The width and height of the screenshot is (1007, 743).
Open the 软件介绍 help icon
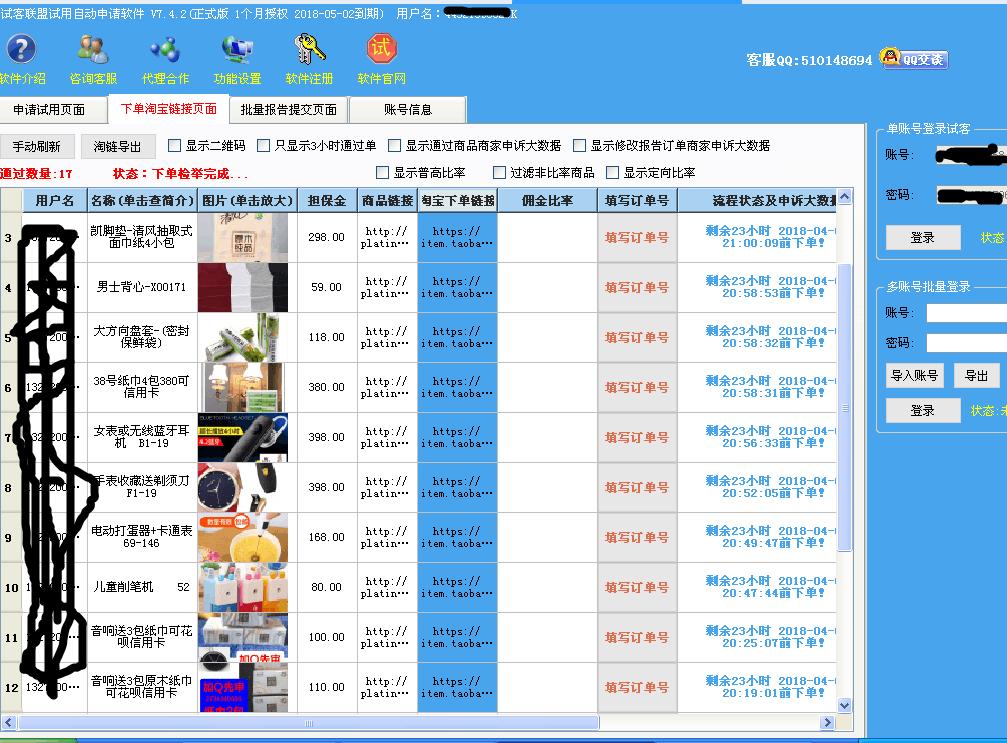tap(22, 52)
